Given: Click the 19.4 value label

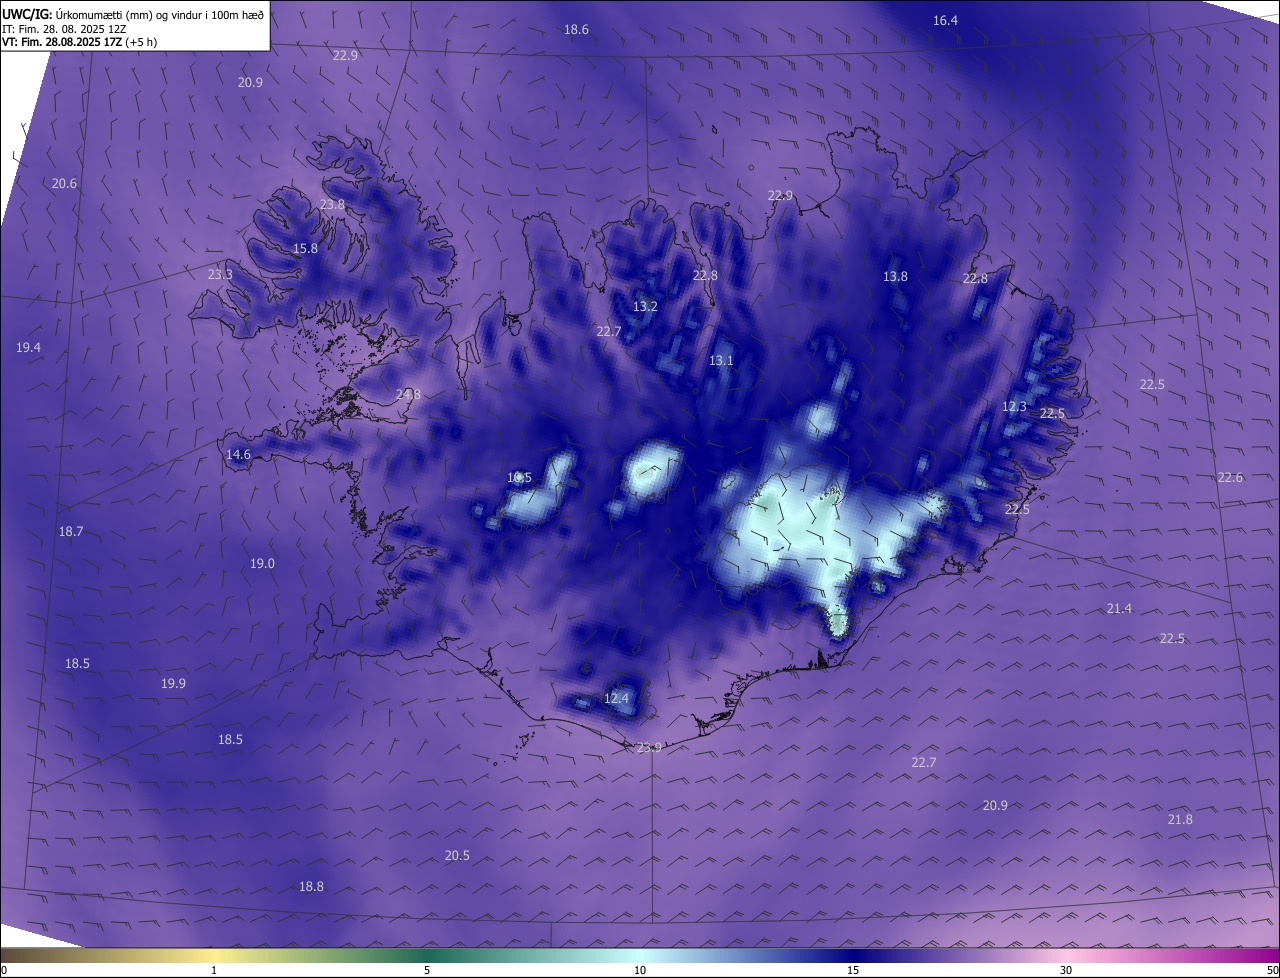Looking at the screenshot, I should pyautogui.click(x=29, y=348).
